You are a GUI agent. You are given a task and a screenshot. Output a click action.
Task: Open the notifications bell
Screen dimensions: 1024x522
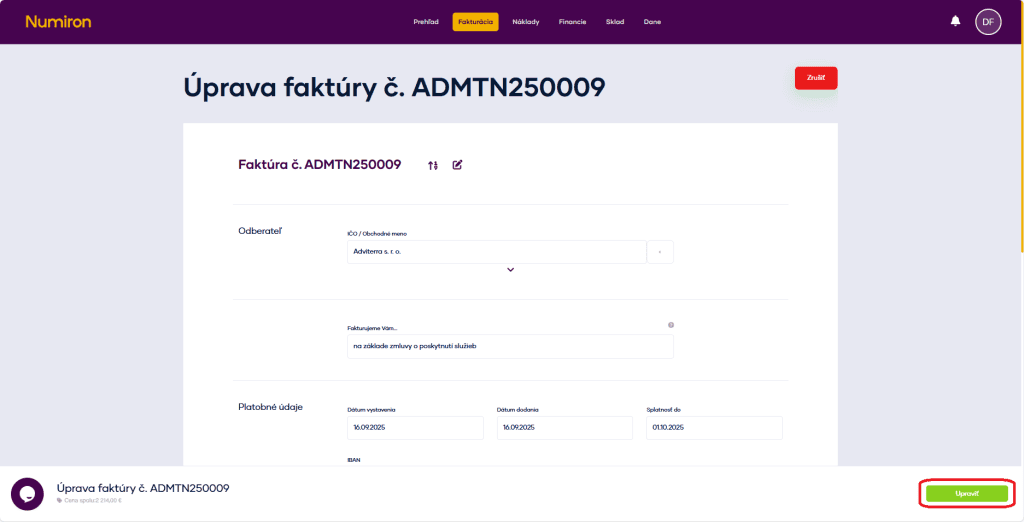coord(955,21)
